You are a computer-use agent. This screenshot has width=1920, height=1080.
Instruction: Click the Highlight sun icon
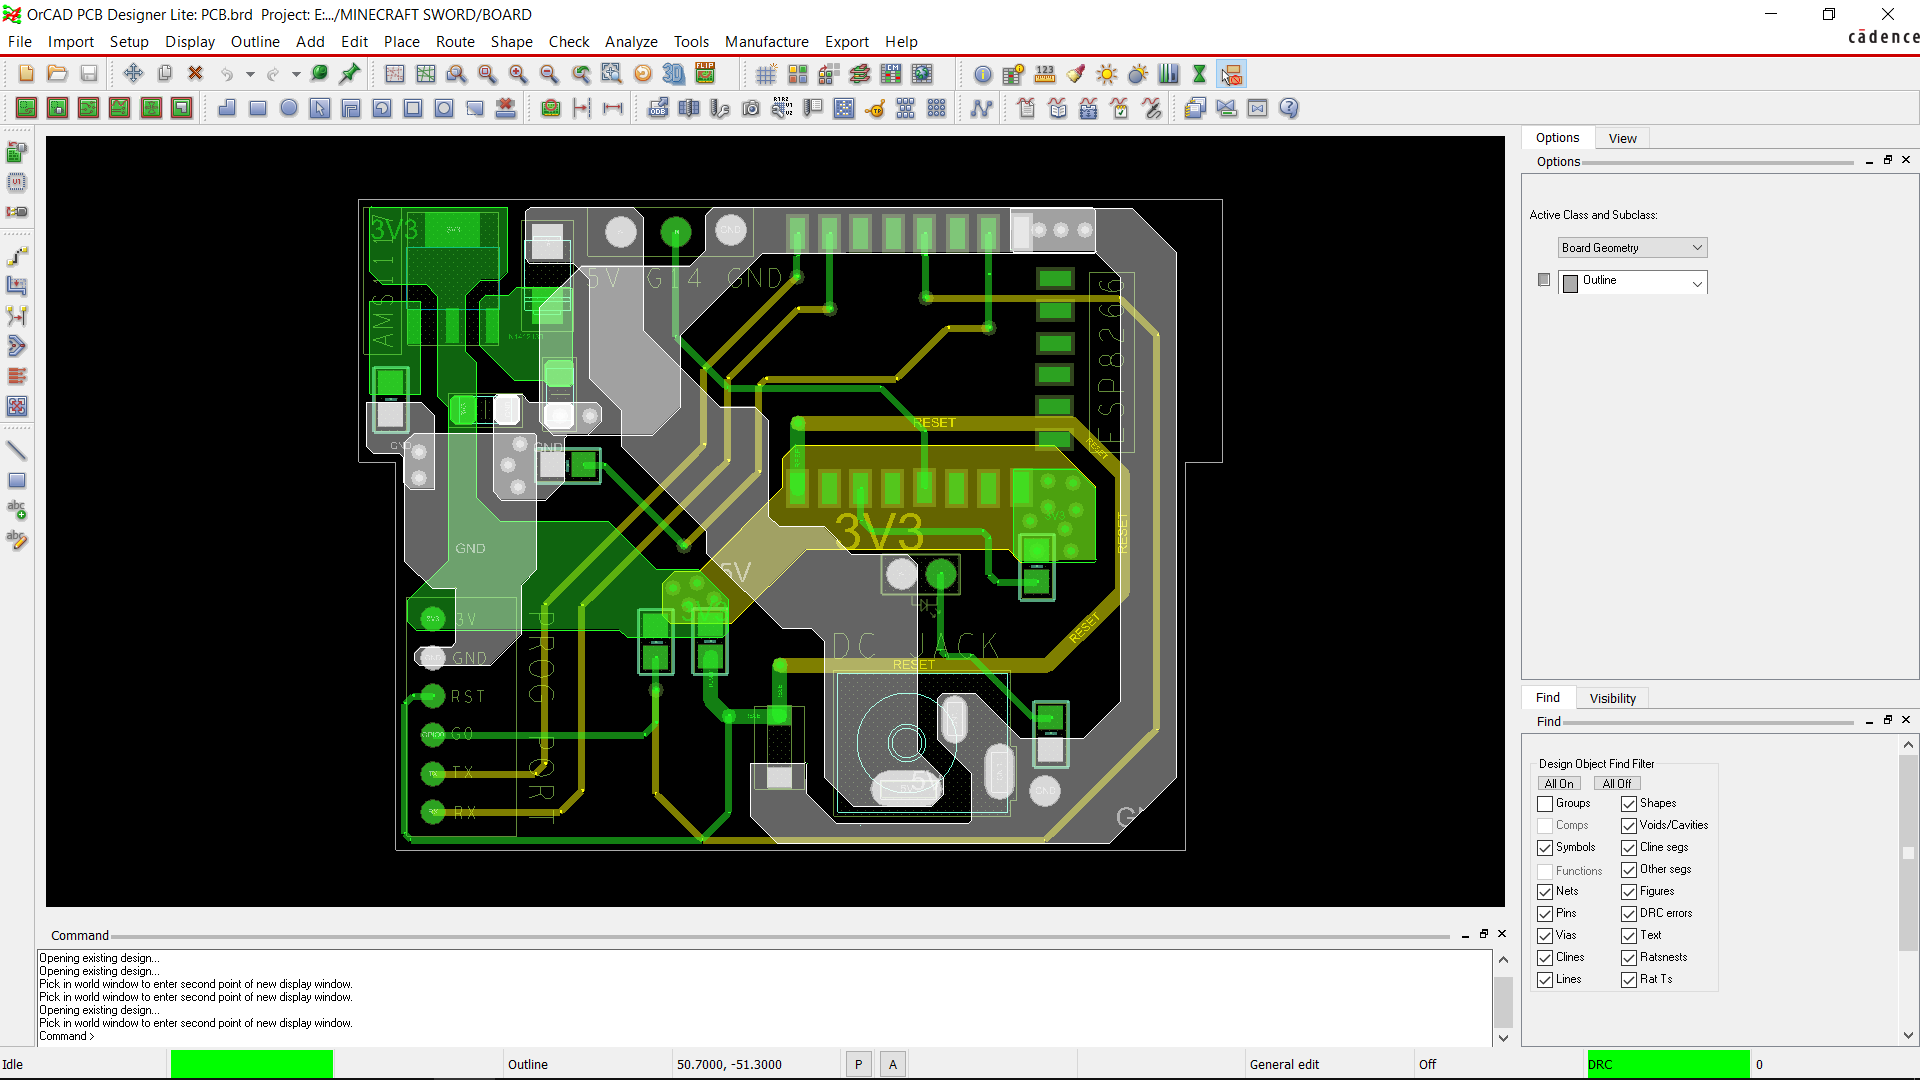coord(1107,74)
